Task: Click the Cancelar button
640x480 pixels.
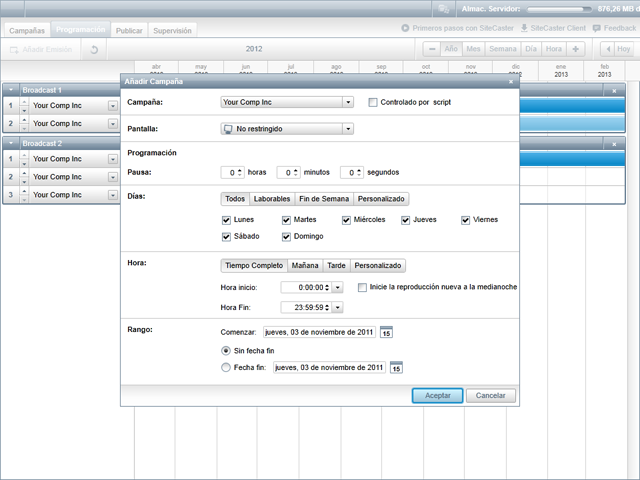Action: click(490, 395)
